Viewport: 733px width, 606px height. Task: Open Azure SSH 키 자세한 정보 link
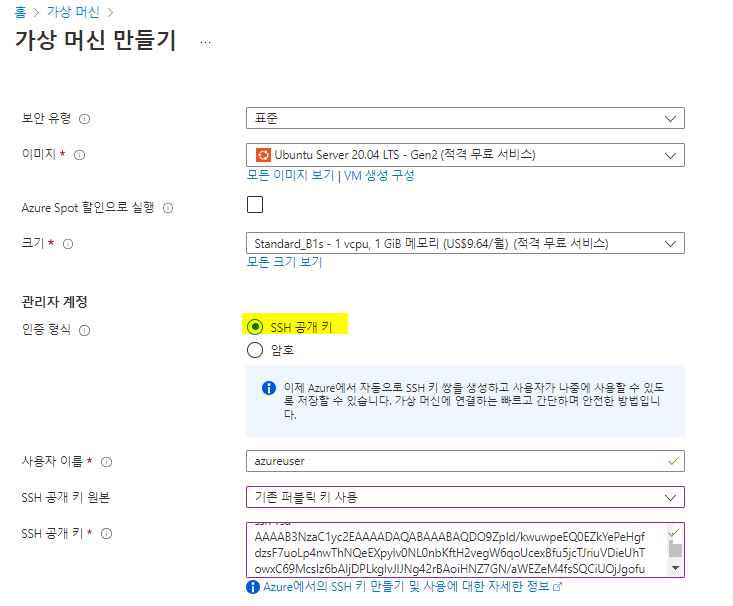click(x=406, y=586)
